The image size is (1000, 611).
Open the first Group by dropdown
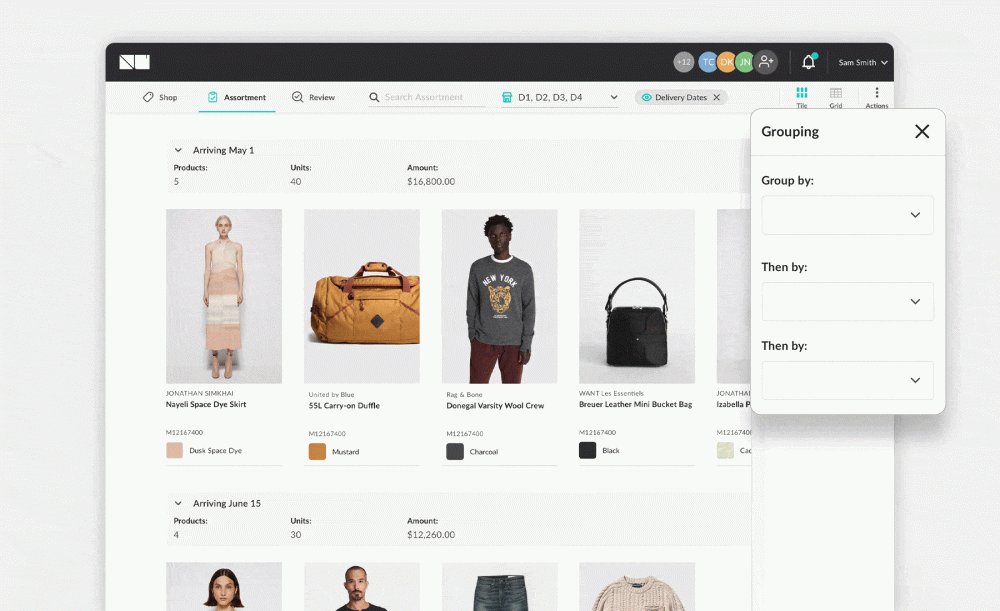coord(847,215)
